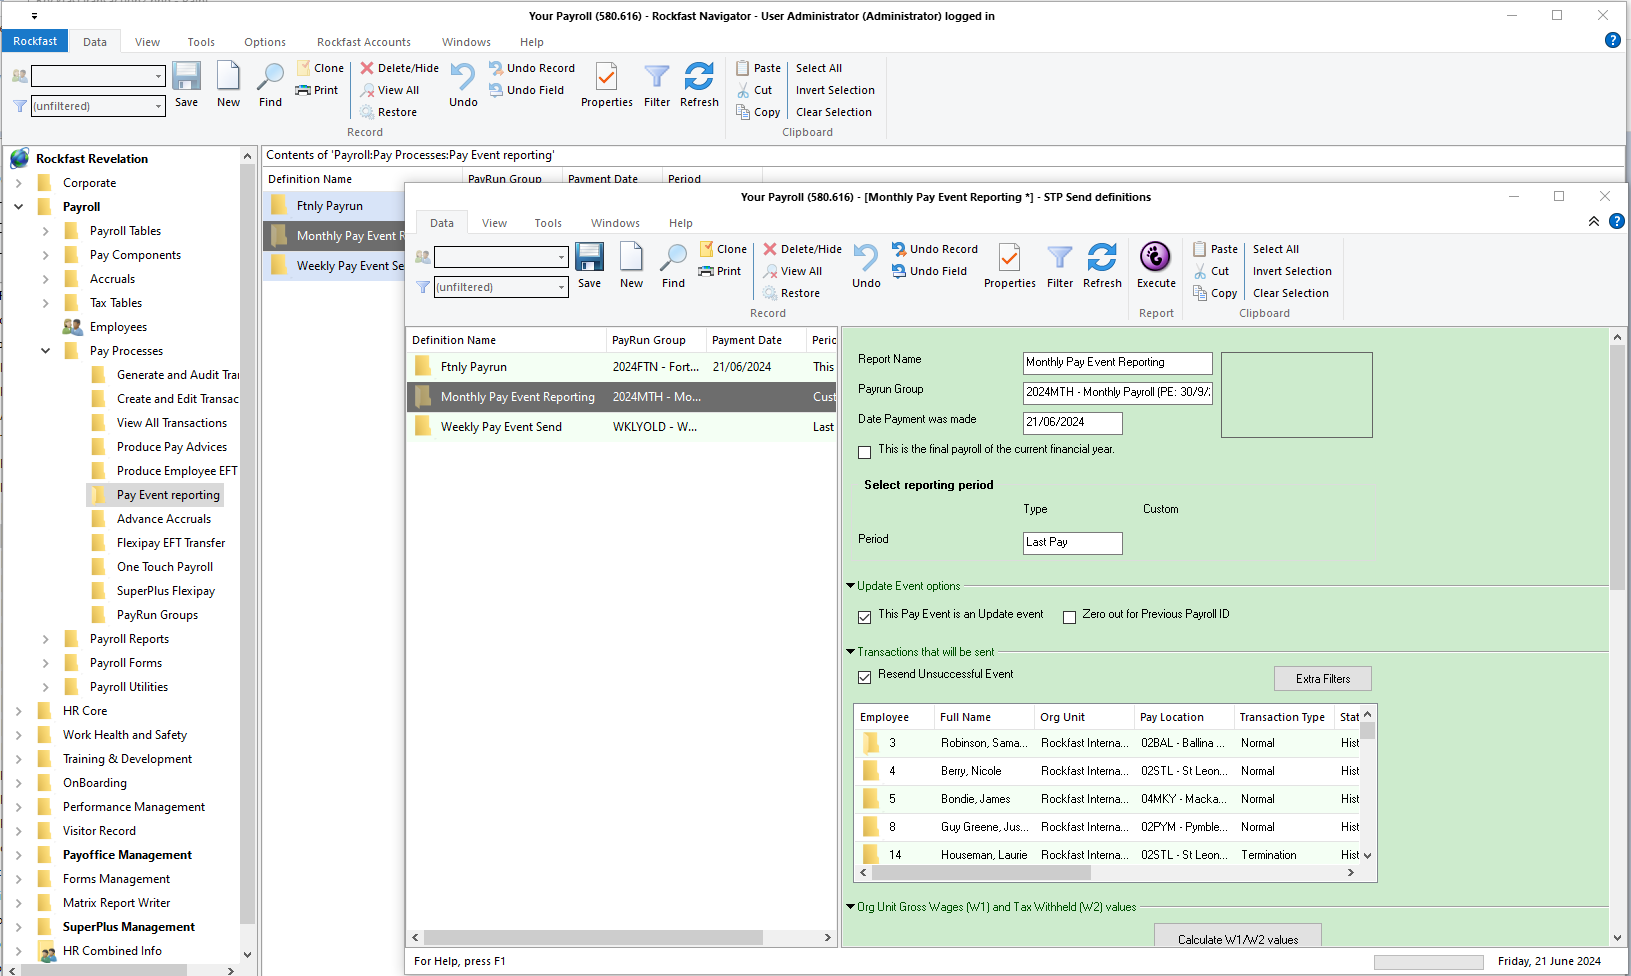Click Copy in STP Send definitions window

1215,293
